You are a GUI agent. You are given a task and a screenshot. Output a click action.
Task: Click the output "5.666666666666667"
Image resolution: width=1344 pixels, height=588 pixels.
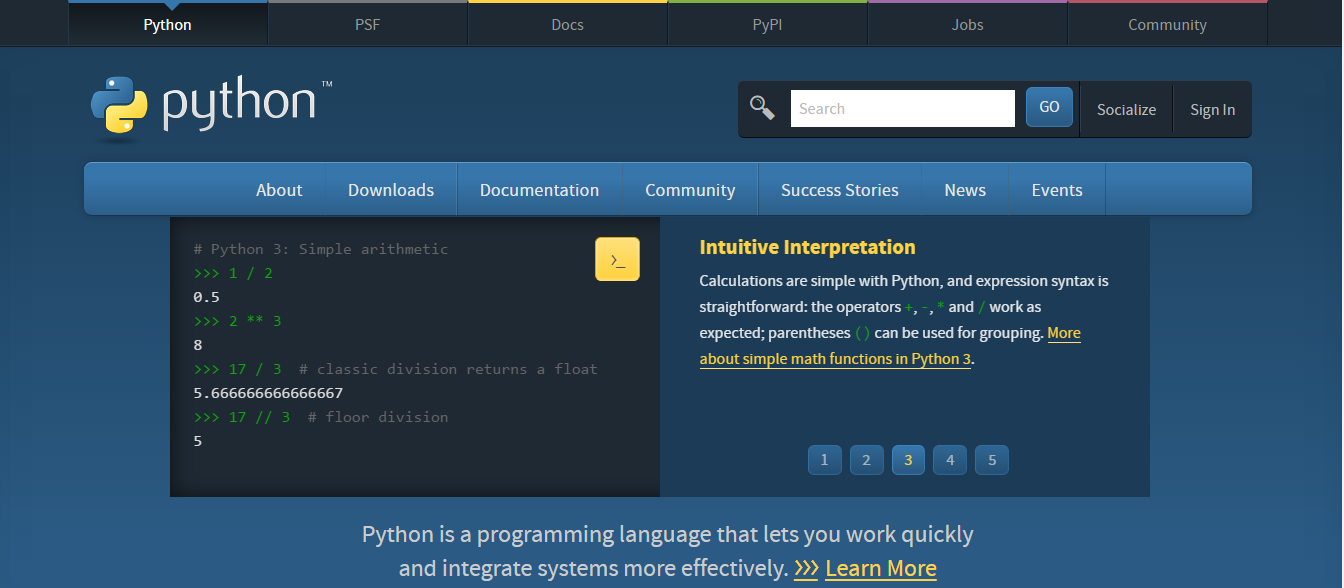(268, 393)
